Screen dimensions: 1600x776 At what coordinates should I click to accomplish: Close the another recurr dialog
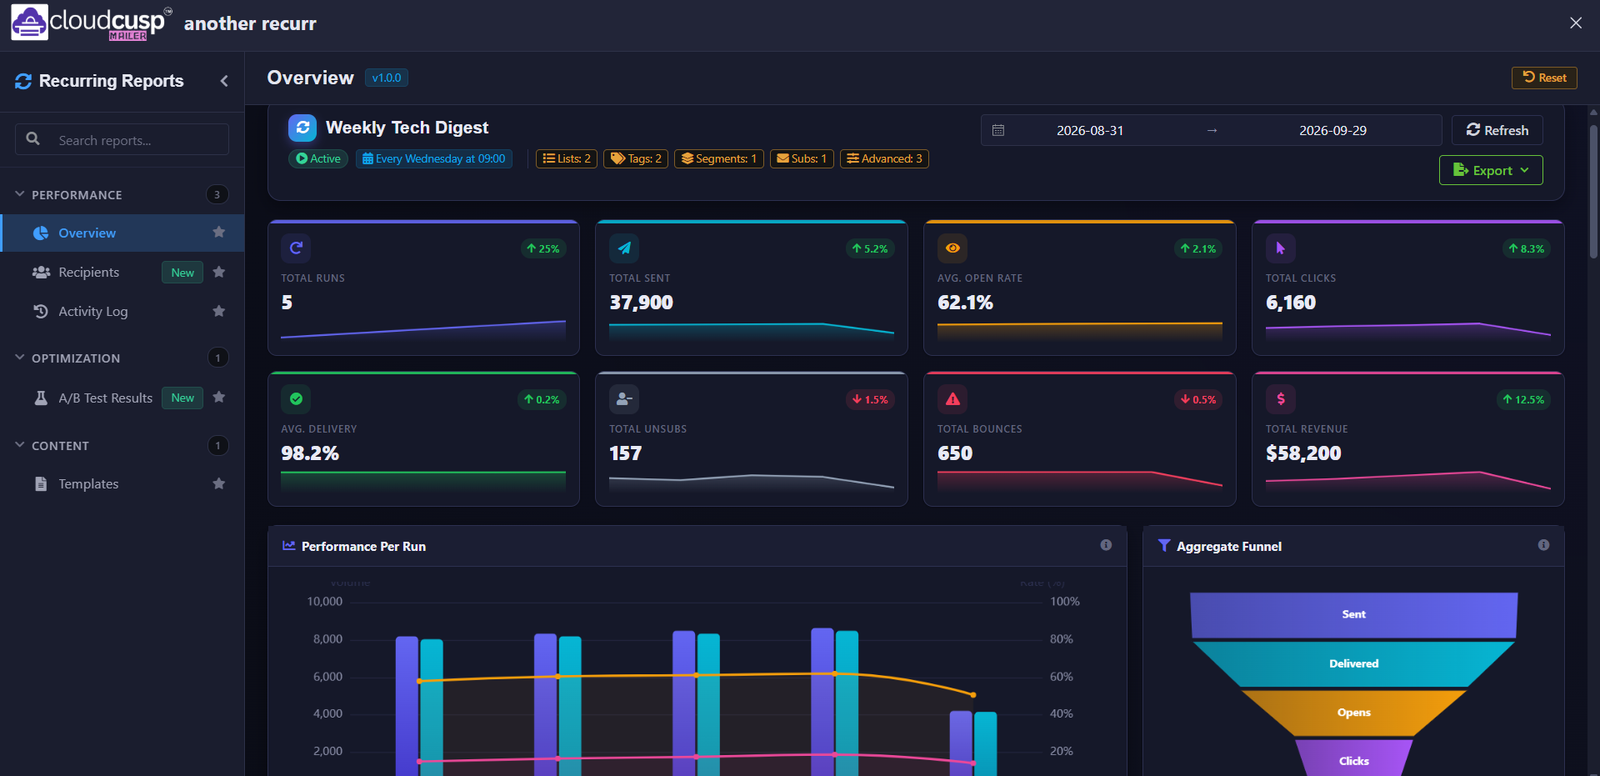tap(1576, 23)
